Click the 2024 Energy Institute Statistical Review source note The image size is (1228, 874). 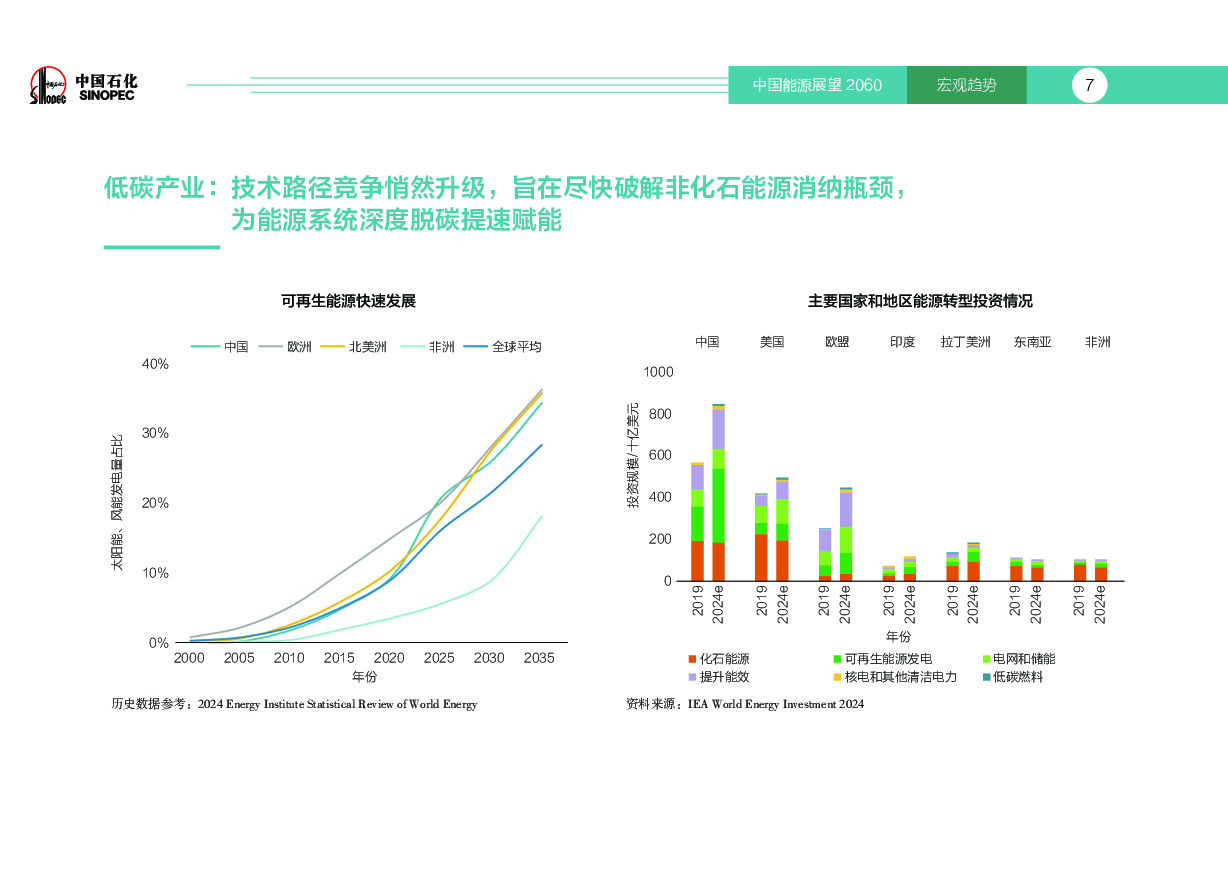point(337,704)
